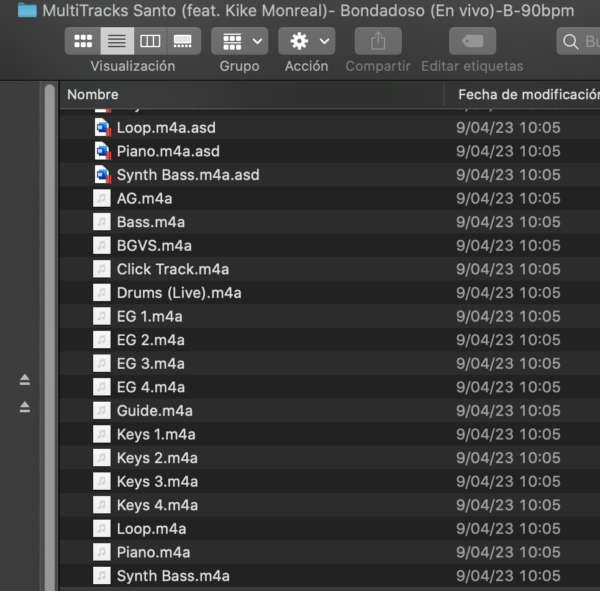Image resolution: width=600 pixels, height=591 pixels.
Task: Click the sidebar vertical scrollbar
Action: [x=49, y=337]
